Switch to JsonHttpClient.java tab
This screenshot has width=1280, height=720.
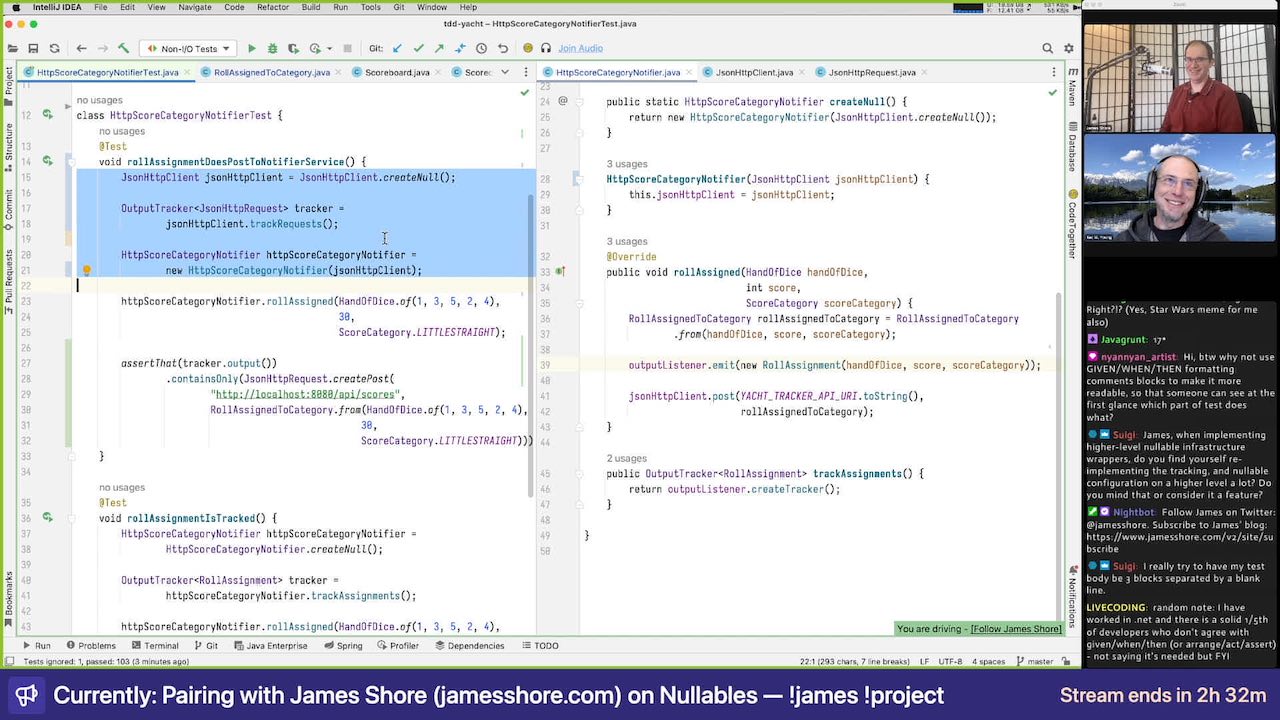point(754,72)
